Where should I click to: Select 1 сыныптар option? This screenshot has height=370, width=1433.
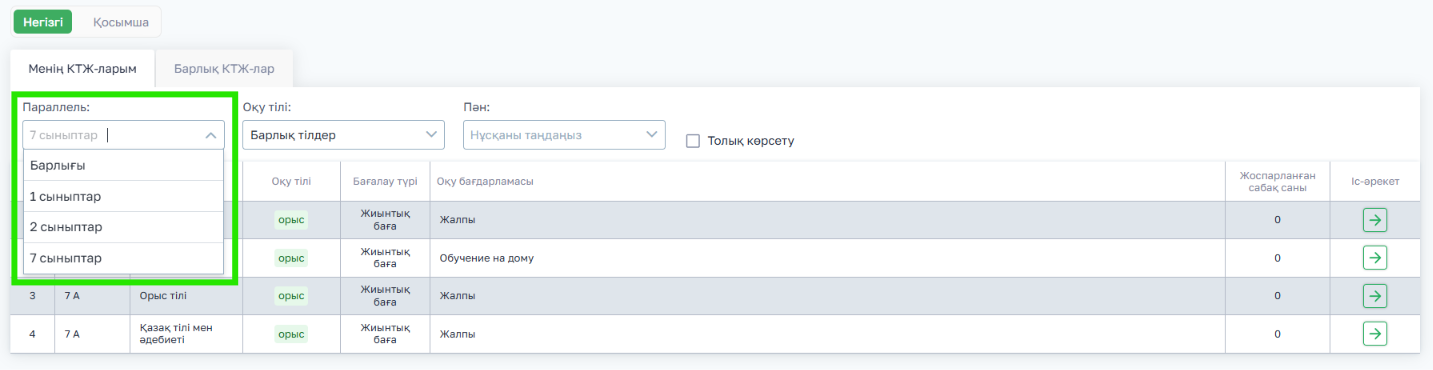point(123,196)
